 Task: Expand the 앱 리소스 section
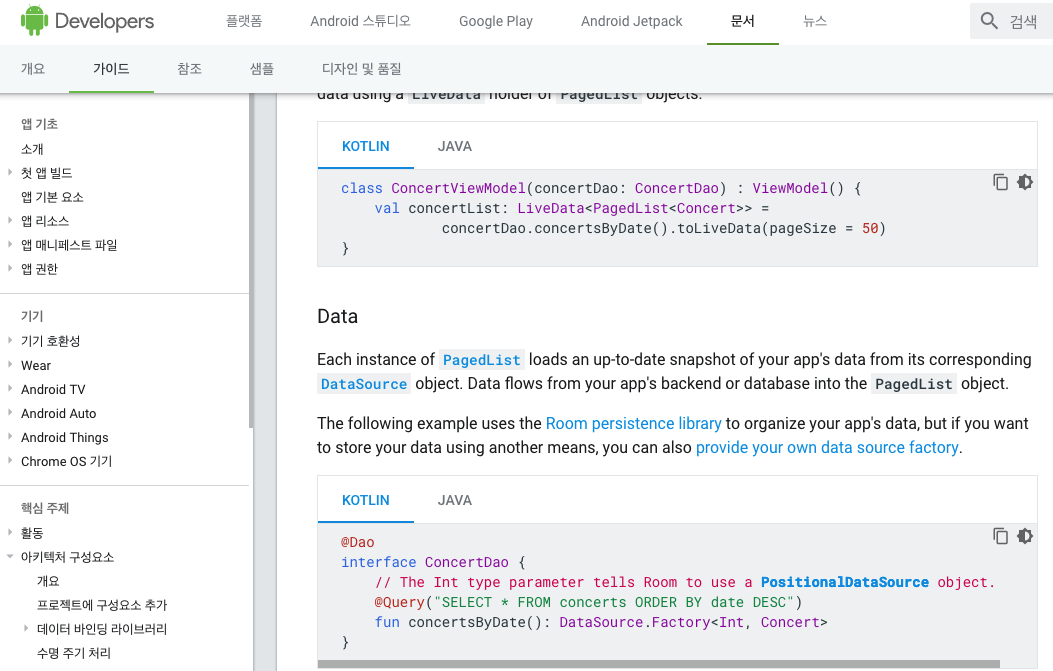(x=10, y=220)
